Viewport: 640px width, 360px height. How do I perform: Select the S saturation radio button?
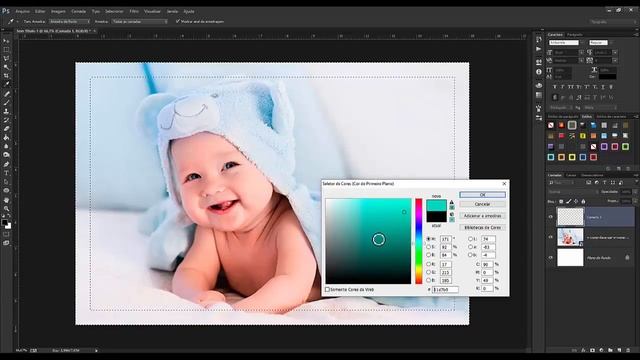coord(428,247)
